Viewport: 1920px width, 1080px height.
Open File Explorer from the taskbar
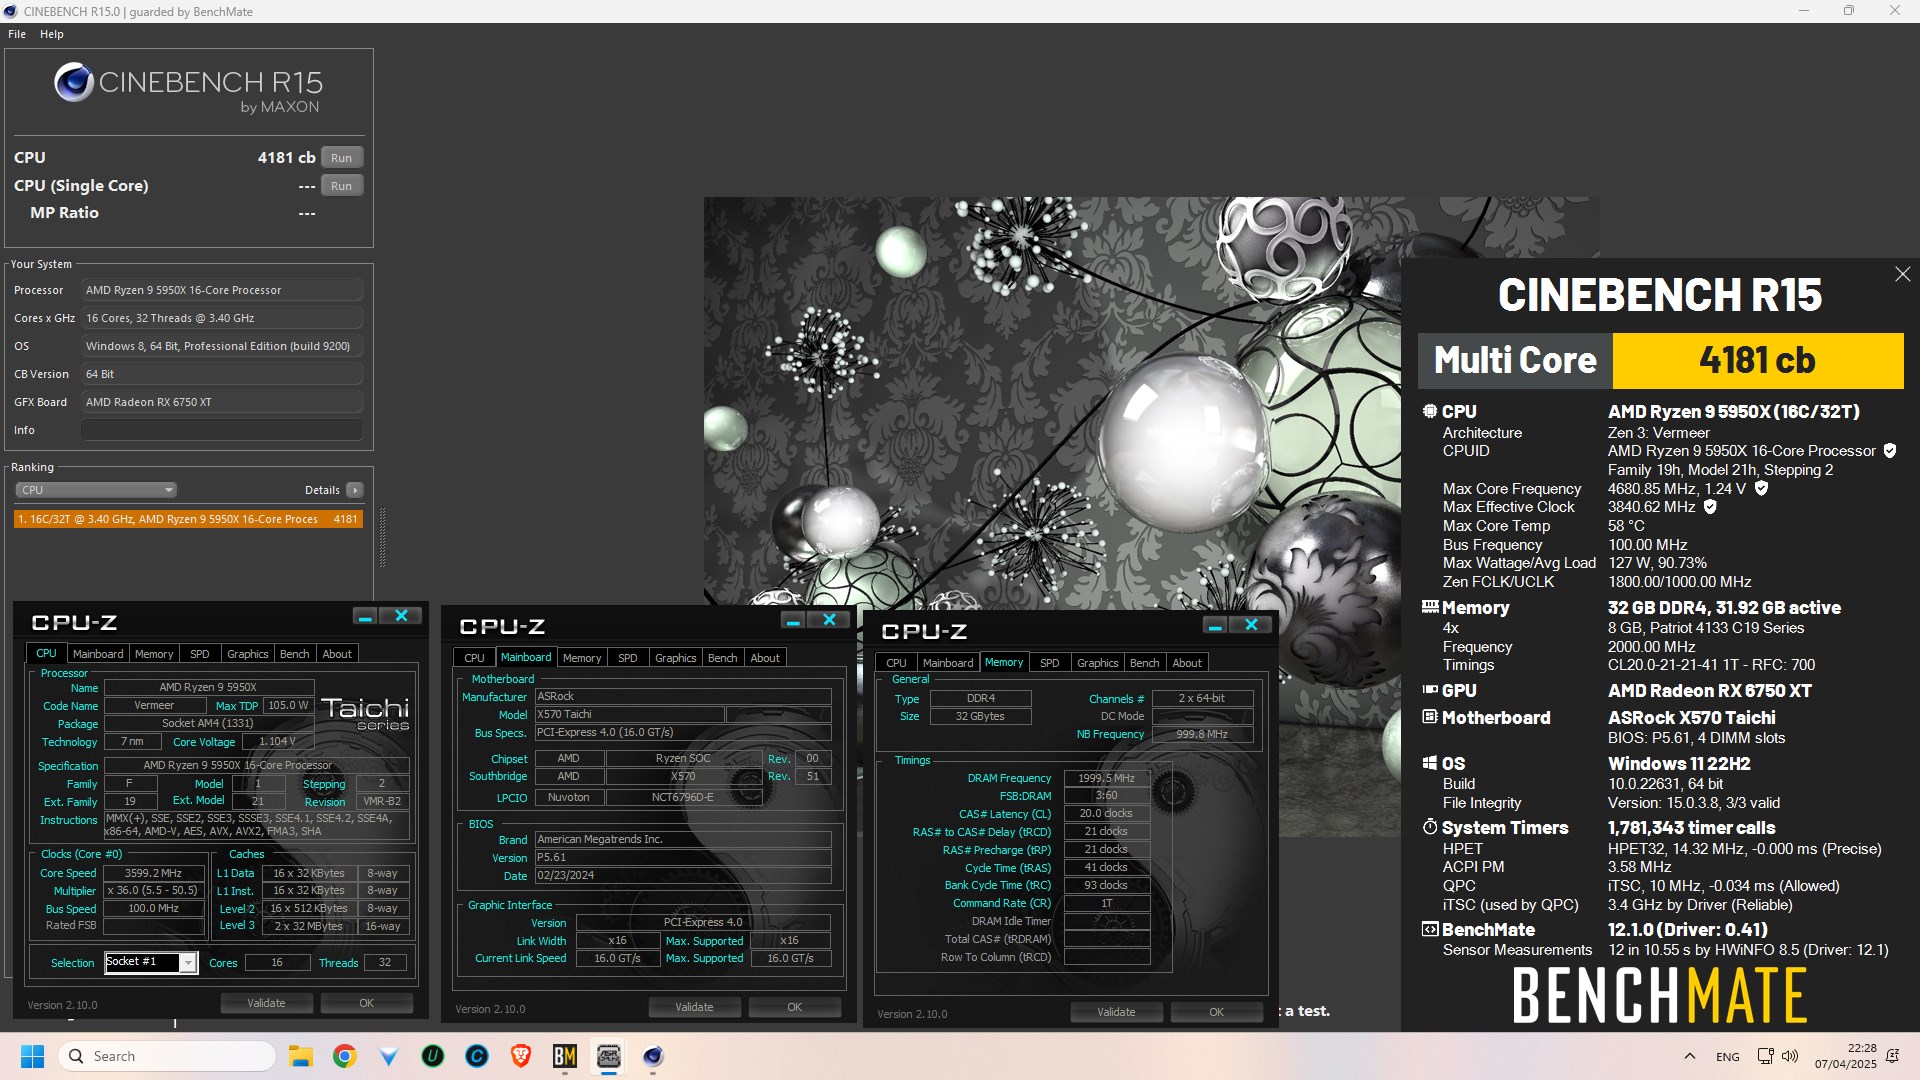point(300,1056)
